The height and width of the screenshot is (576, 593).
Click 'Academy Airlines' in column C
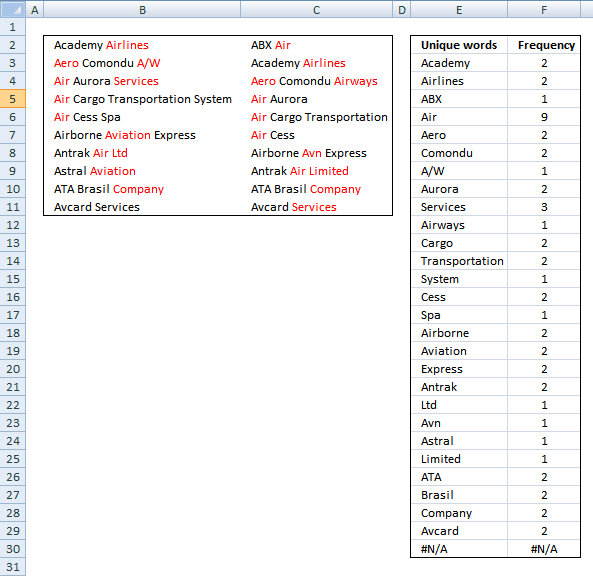click(x=317, y=63)
